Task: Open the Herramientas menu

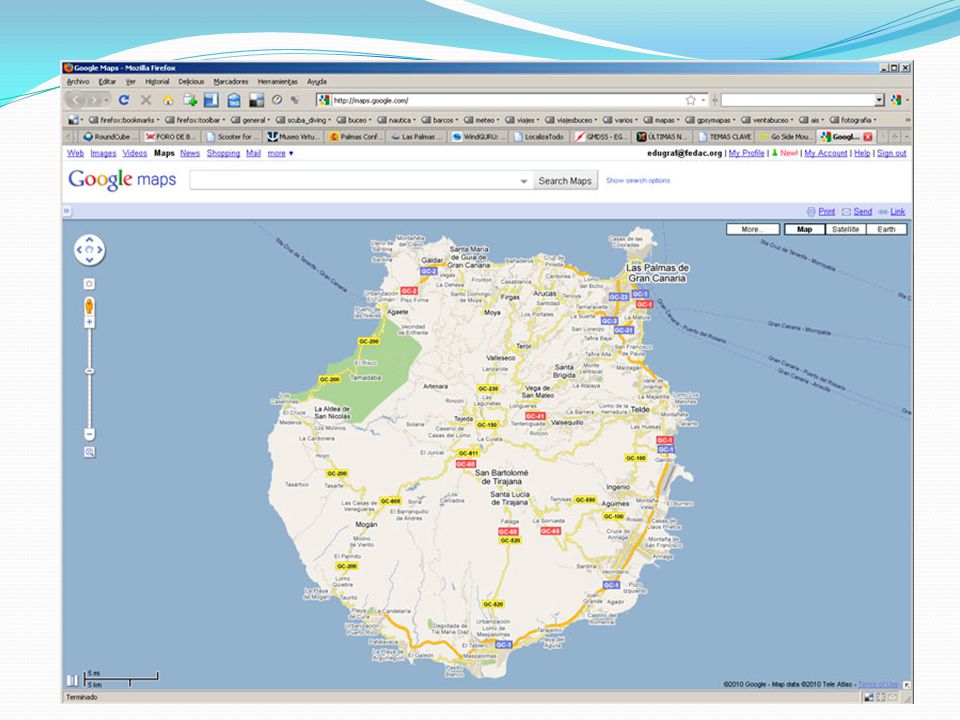Action: (x=277, y=81)
